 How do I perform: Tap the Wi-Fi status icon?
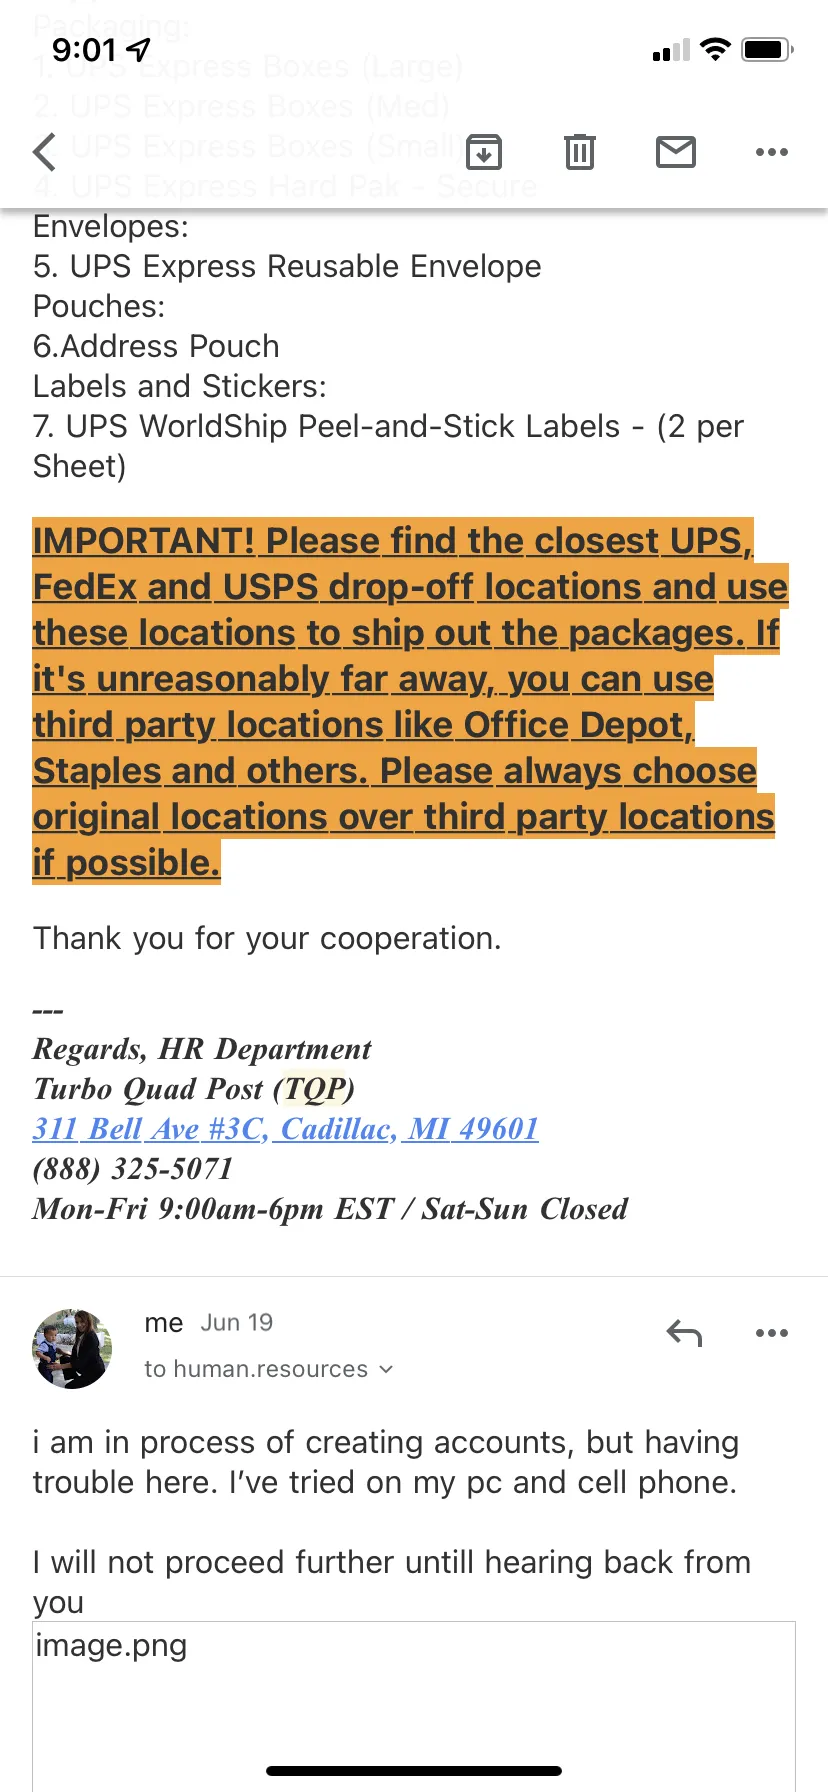click(x=715, y=49)
